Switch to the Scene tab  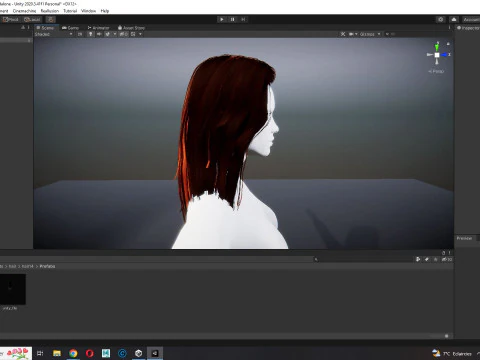(45, 28)
